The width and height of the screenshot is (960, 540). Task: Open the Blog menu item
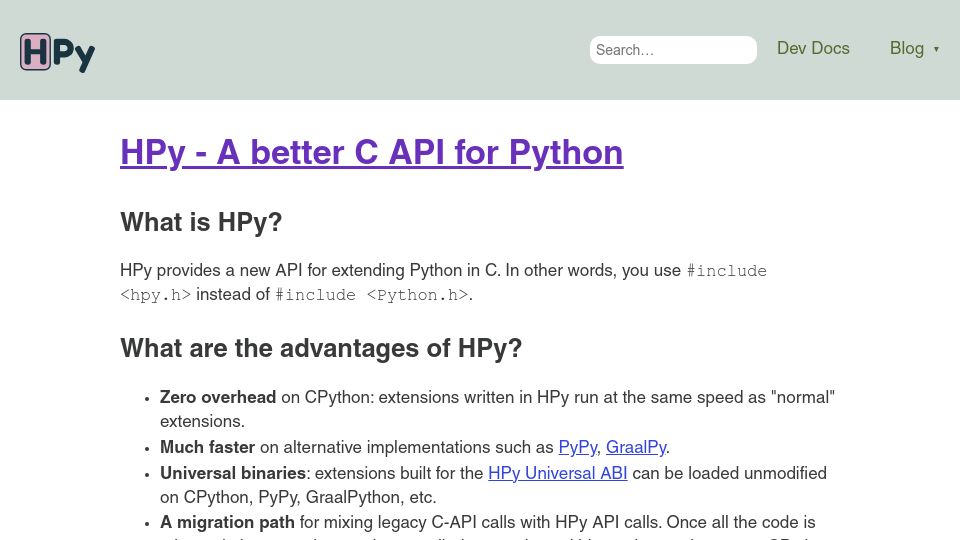pos(907,48)
